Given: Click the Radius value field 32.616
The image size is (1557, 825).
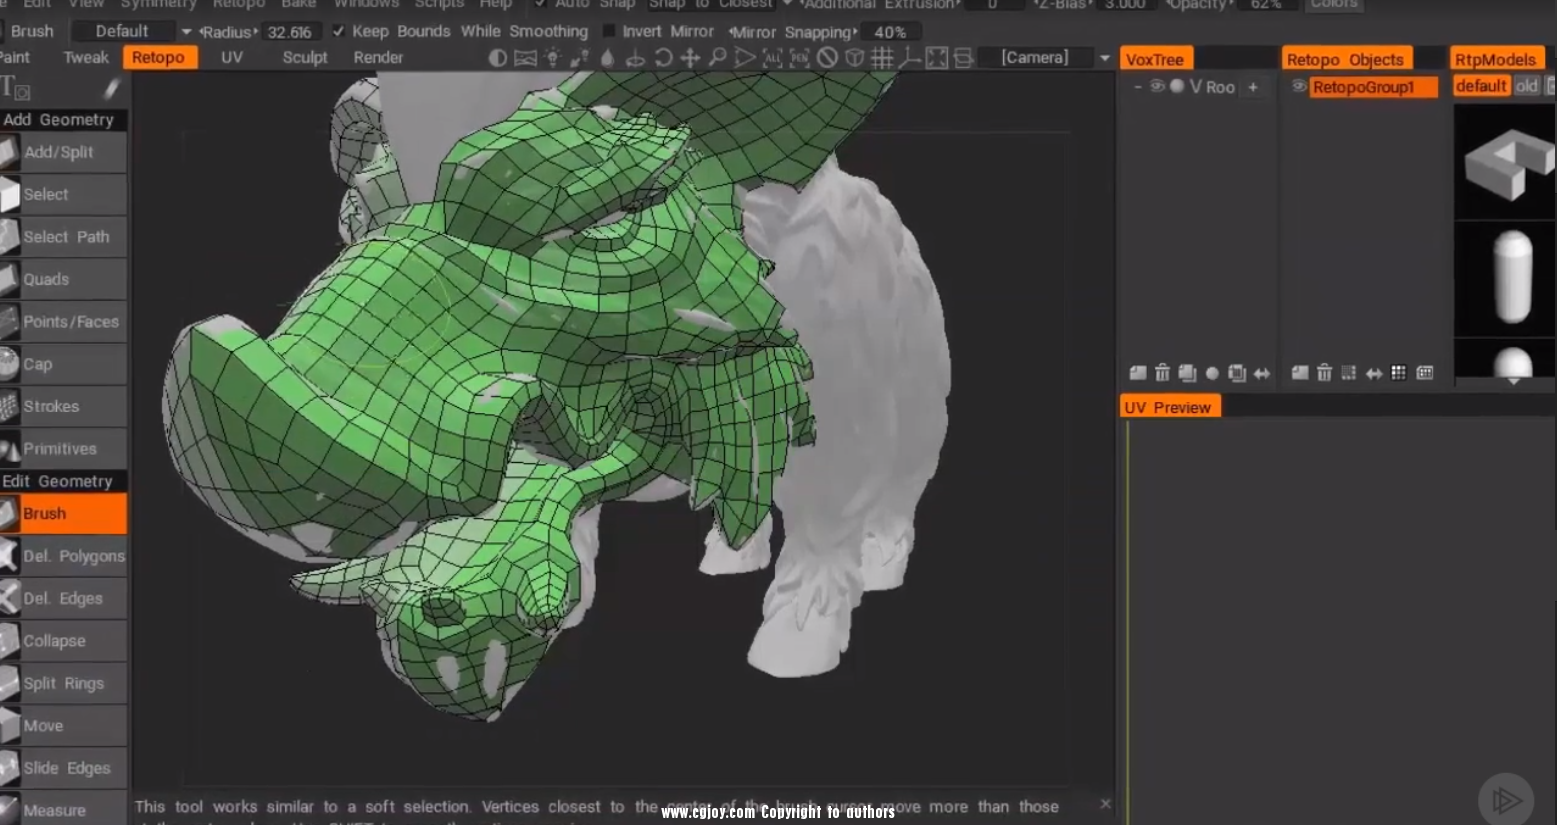Looking at the screenshot, I should [x=290, y=32].
